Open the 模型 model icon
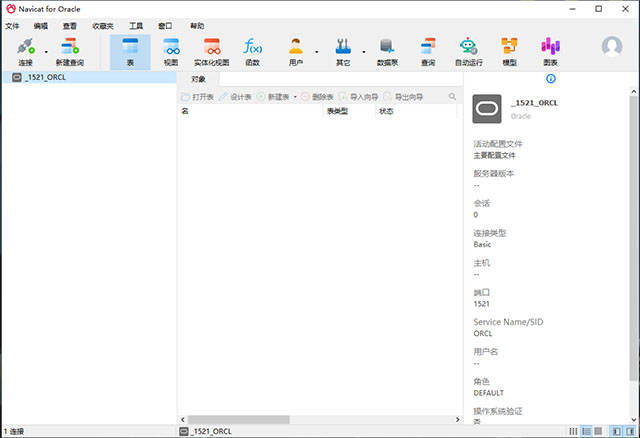Screen dimensions: 640x438 click(x=509, y=52)
